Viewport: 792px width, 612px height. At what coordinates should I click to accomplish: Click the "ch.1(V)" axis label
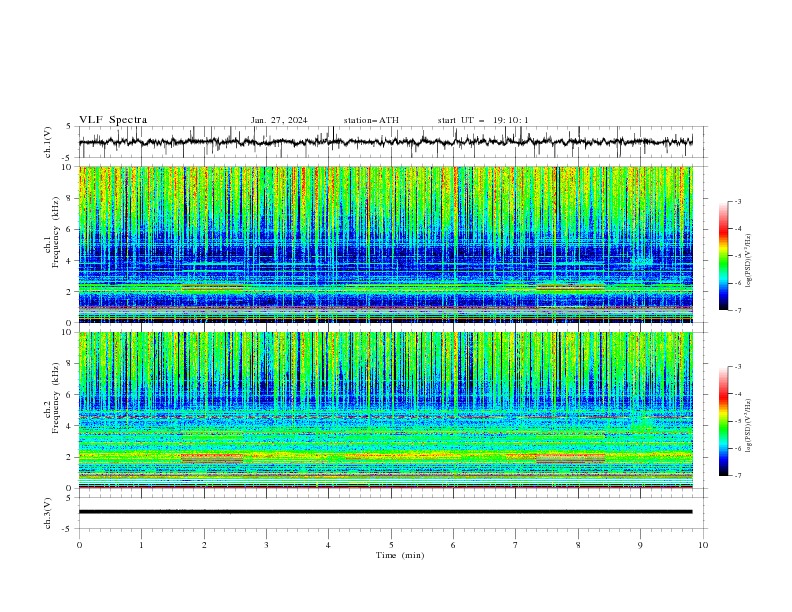coord(48,142)
